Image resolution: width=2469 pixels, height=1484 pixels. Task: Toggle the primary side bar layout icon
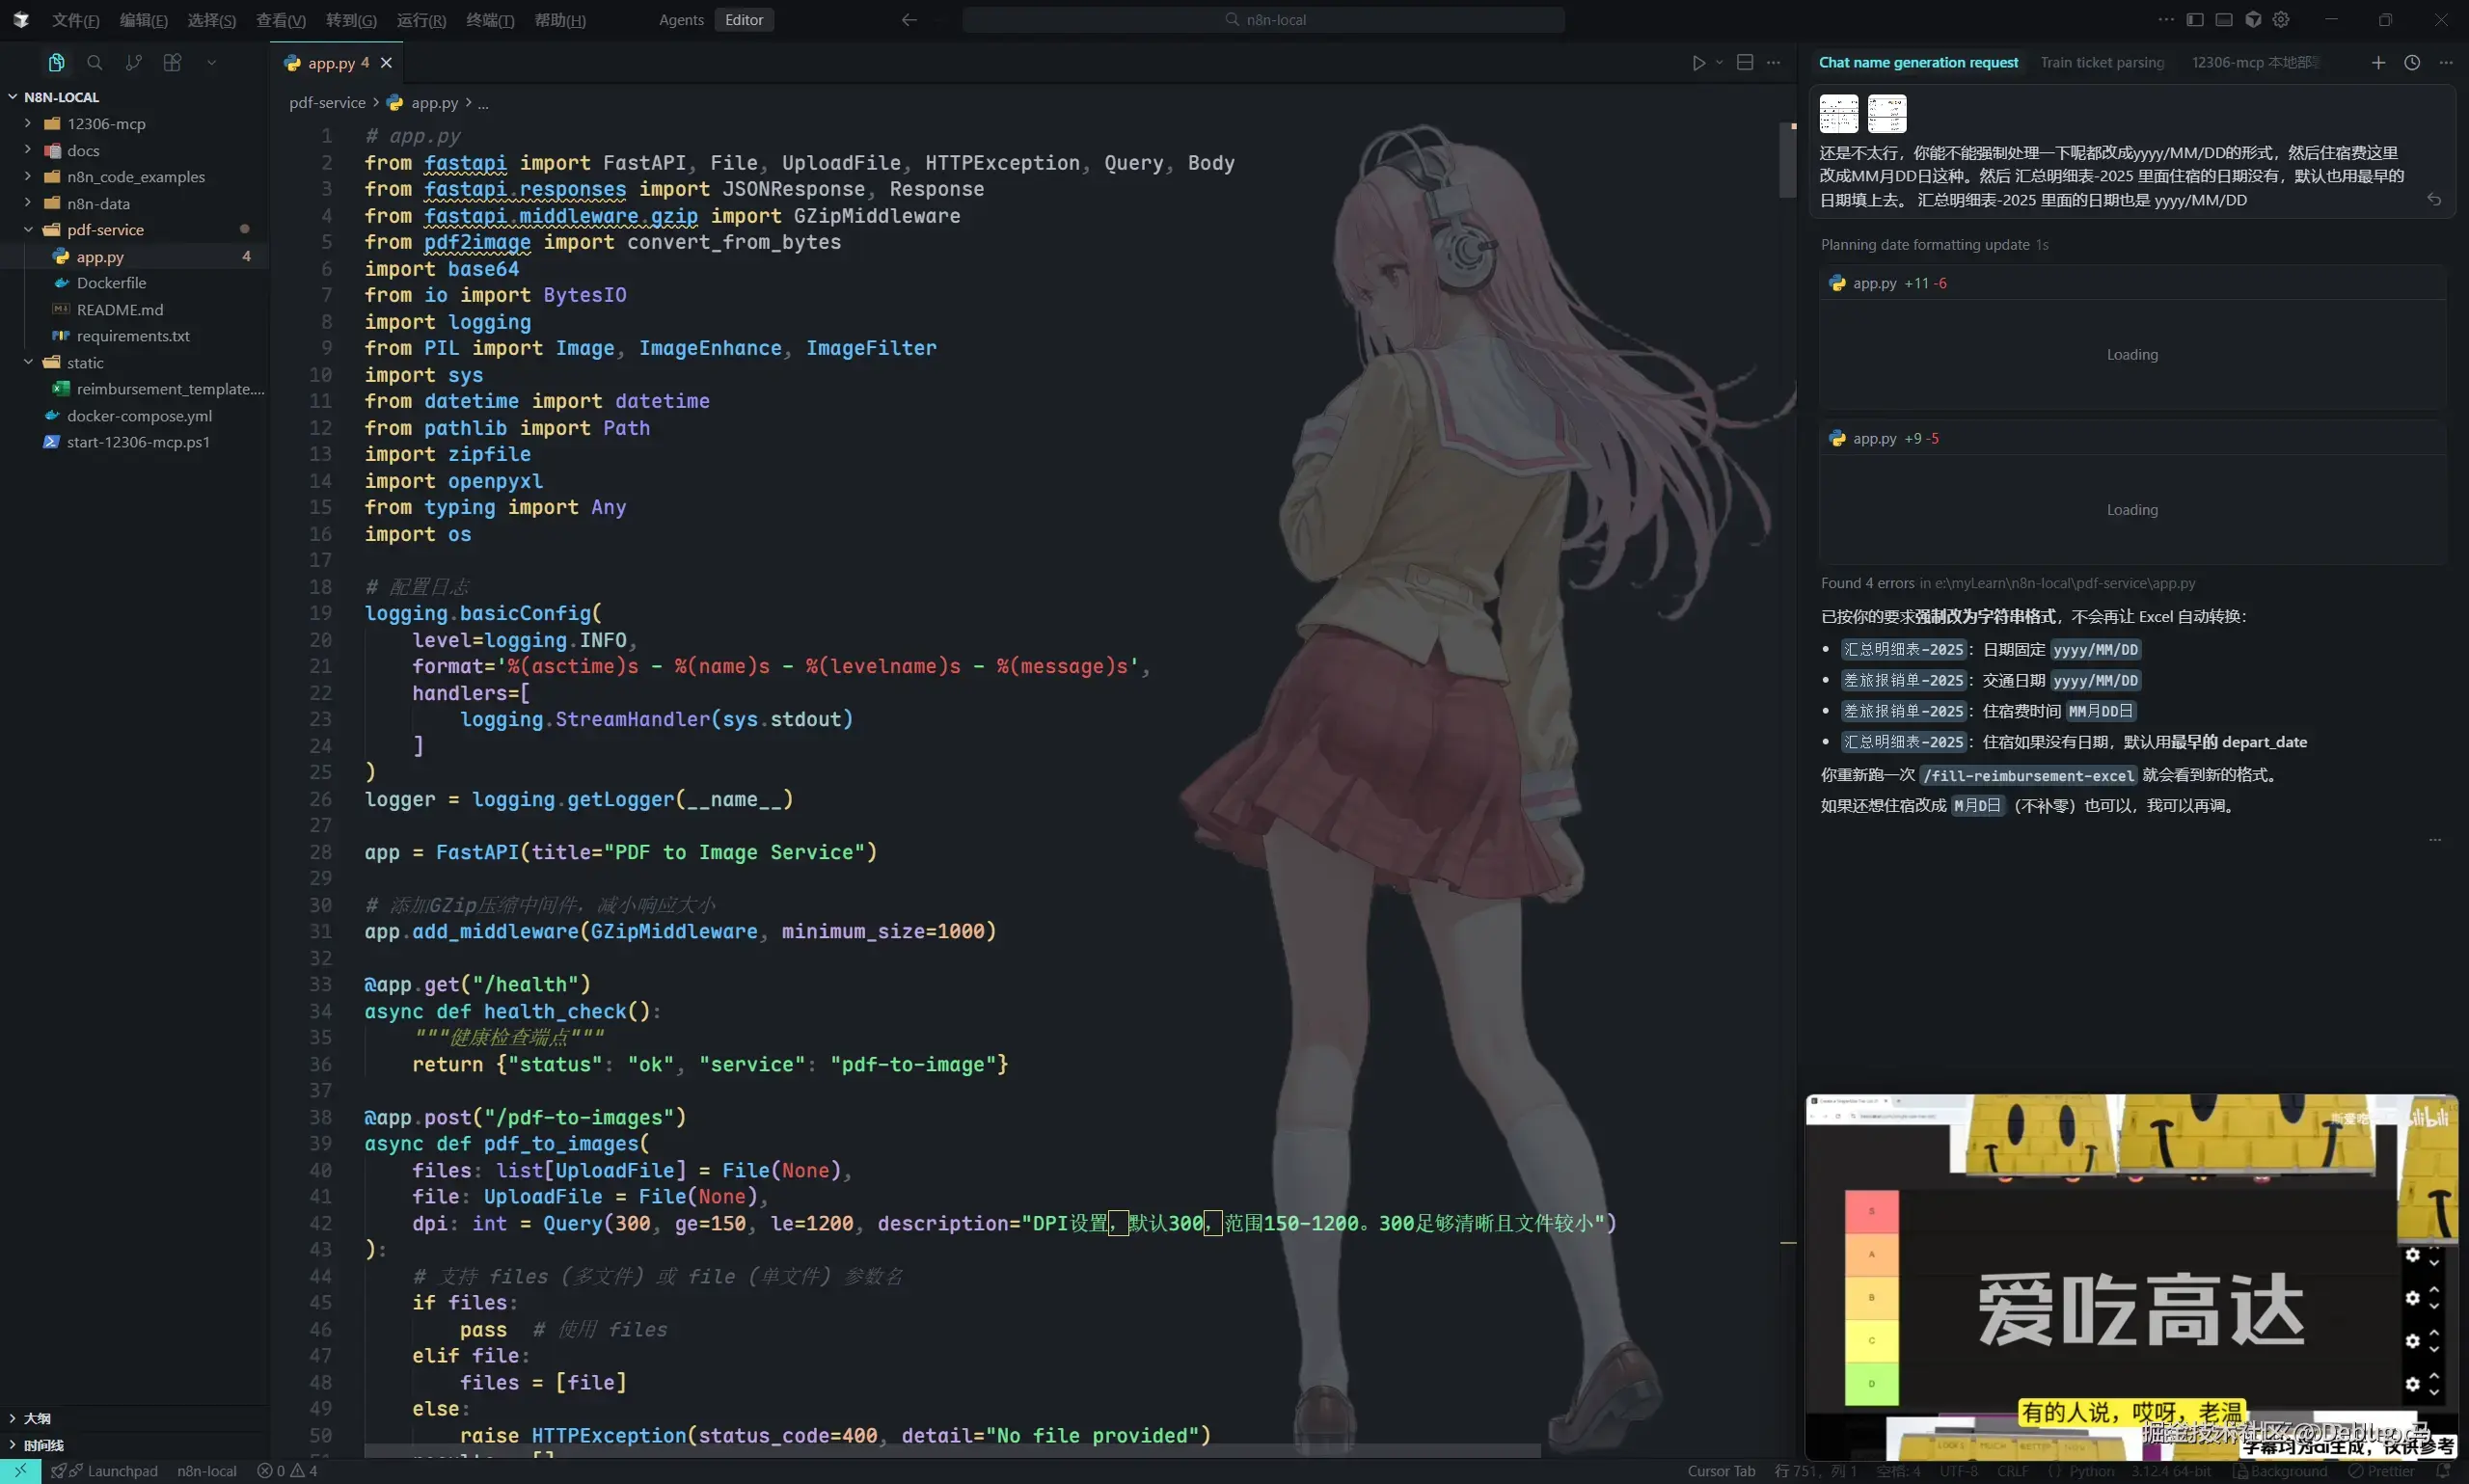pyautogui.click(x=2195, y=20)
